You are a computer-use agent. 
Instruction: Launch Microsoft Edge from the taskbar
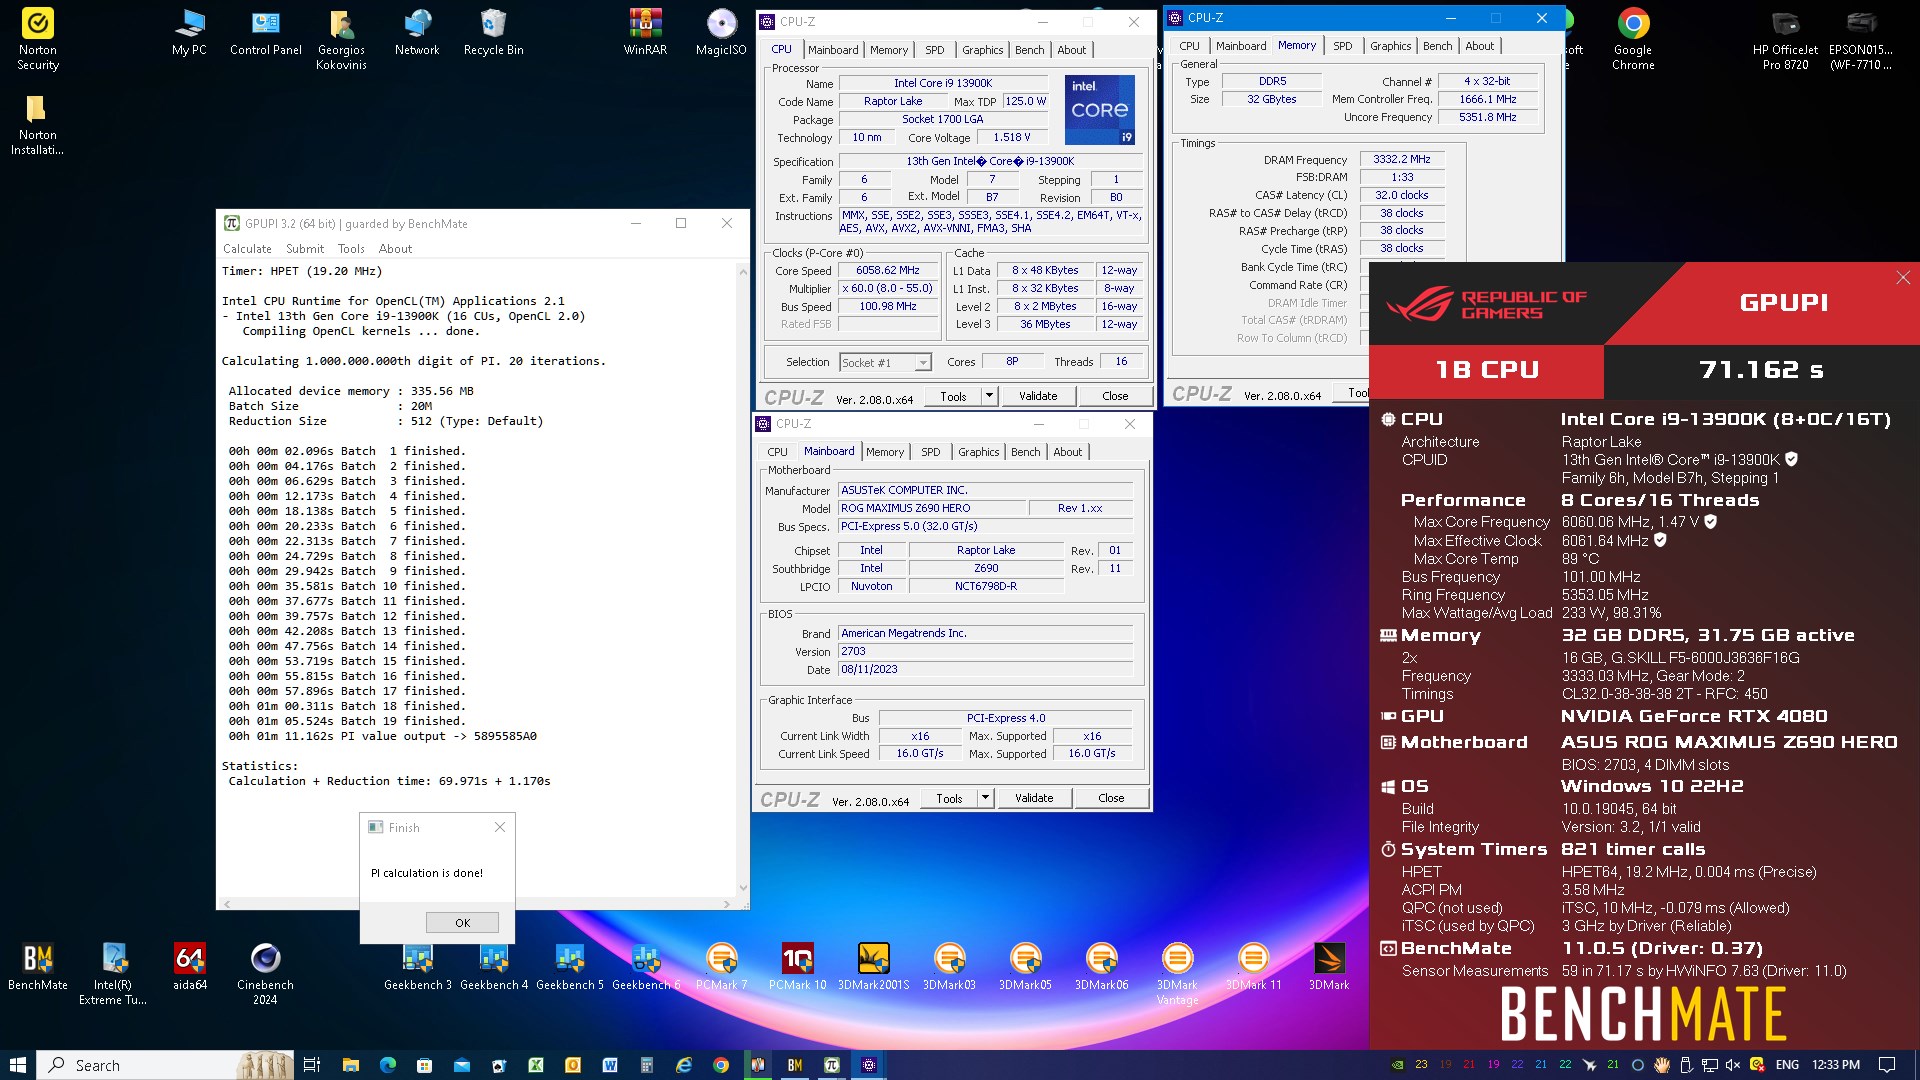[388, 1065]
